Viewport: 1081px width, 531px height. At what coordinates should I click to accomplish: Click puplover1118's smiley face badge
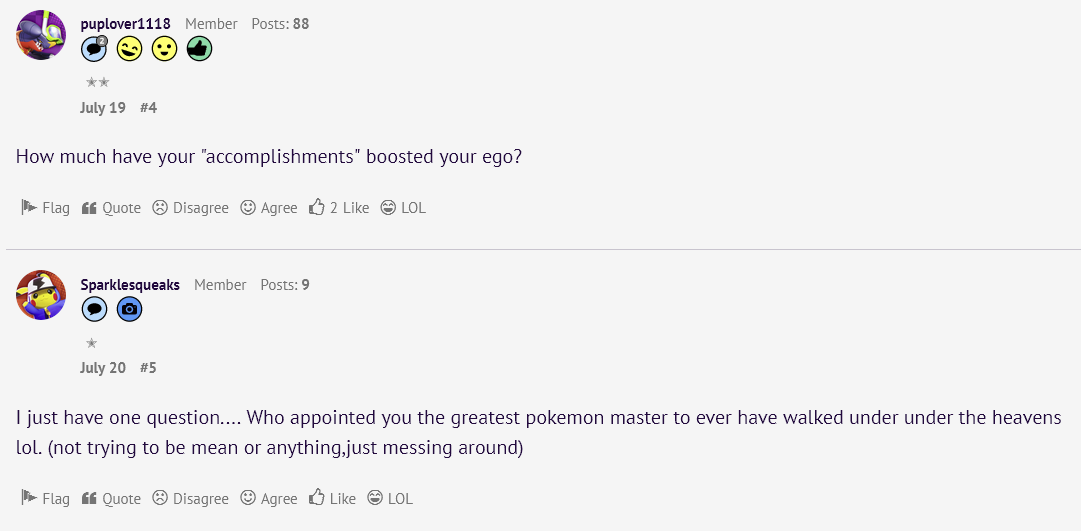[x=165, y=48]
